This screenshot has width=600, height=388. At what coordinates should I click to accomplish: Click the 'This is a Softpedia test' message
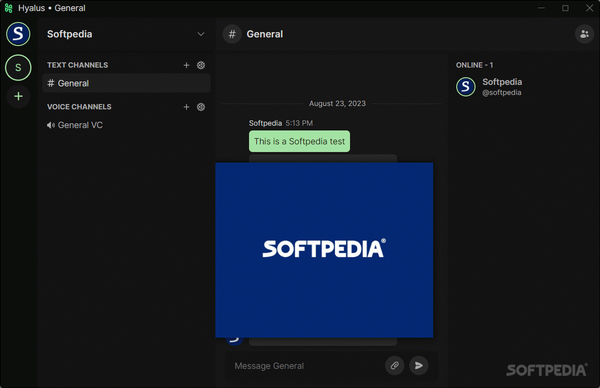point(299,141)
